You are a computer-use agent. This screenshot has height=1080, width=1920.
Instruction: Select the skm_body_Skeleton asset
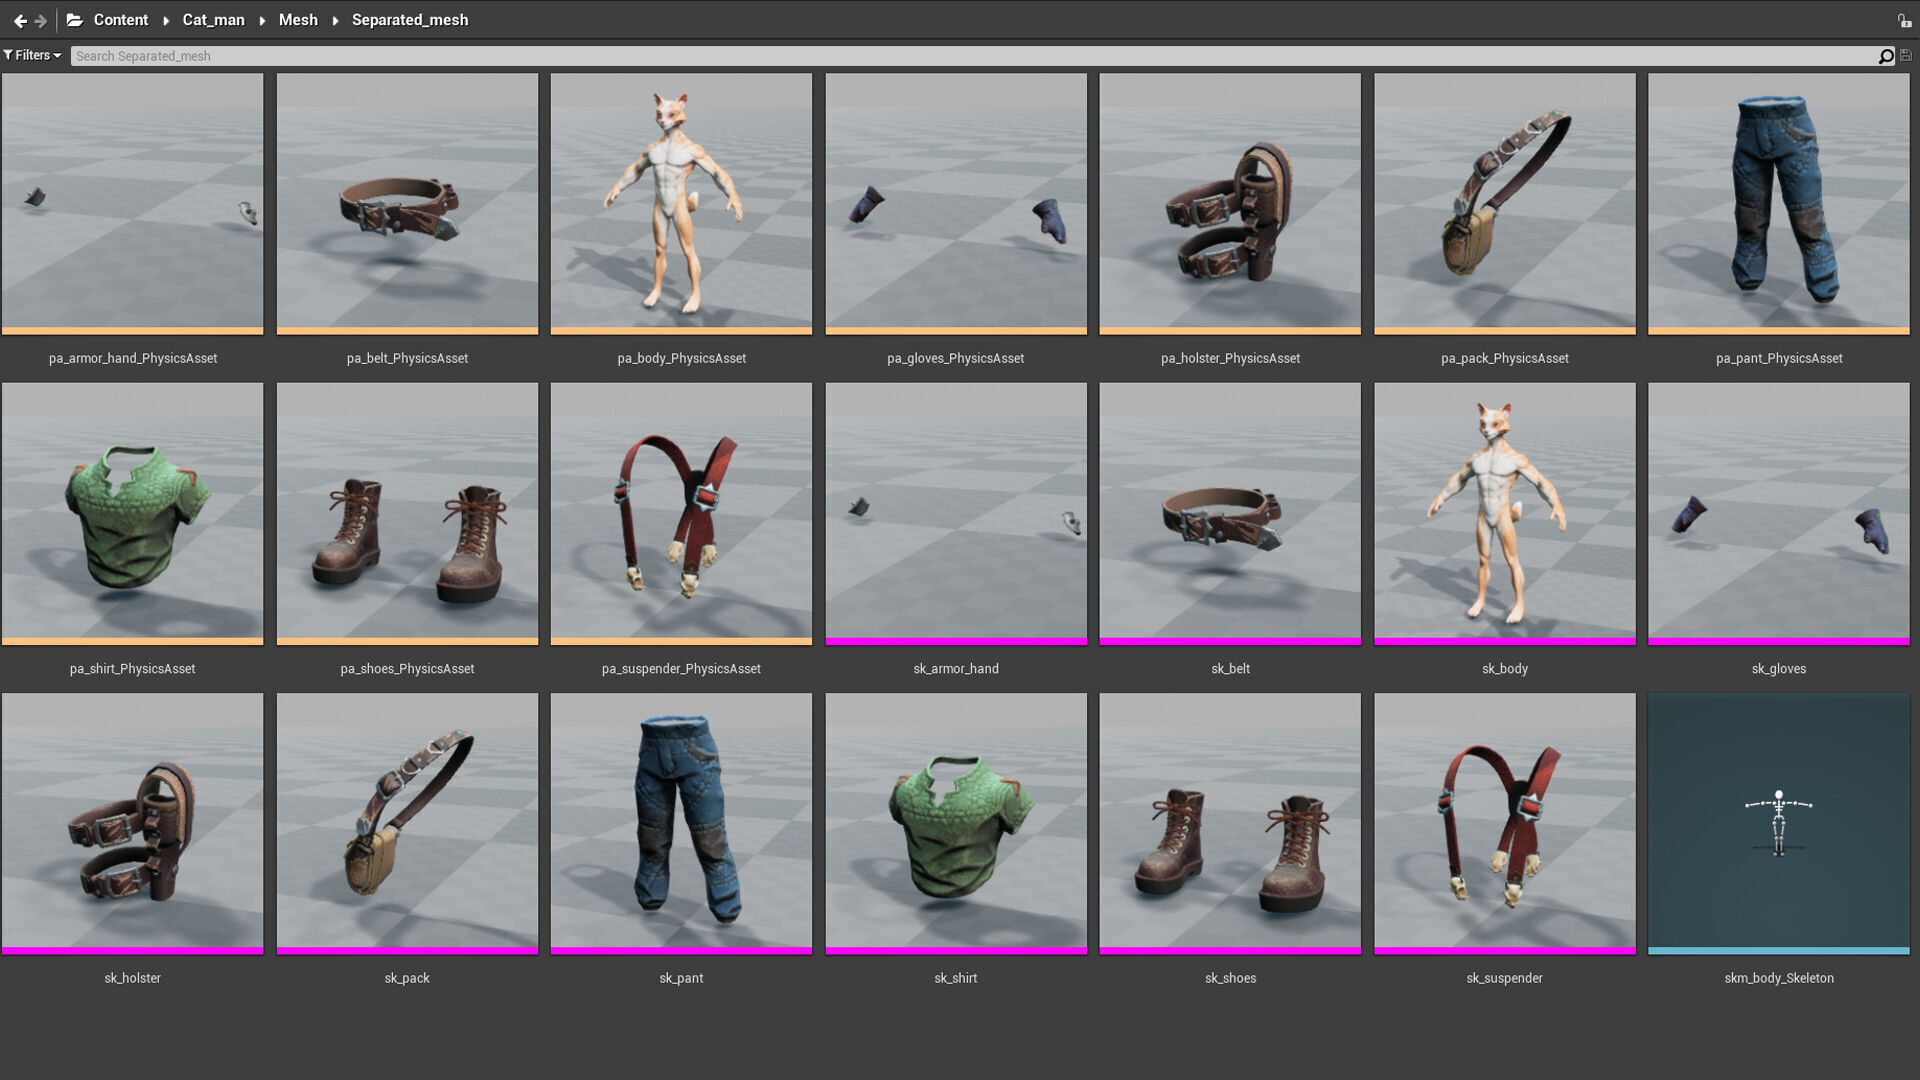click(1778, 823)
